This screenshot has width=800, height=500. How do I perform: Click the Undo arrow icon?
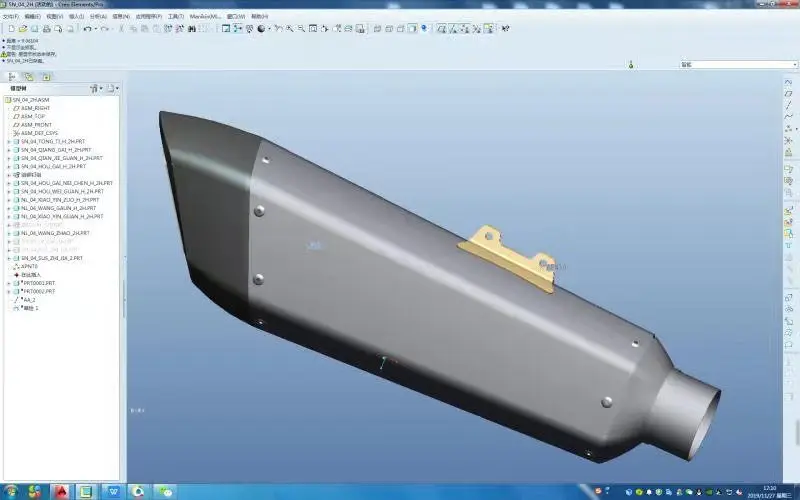point(87,29)
